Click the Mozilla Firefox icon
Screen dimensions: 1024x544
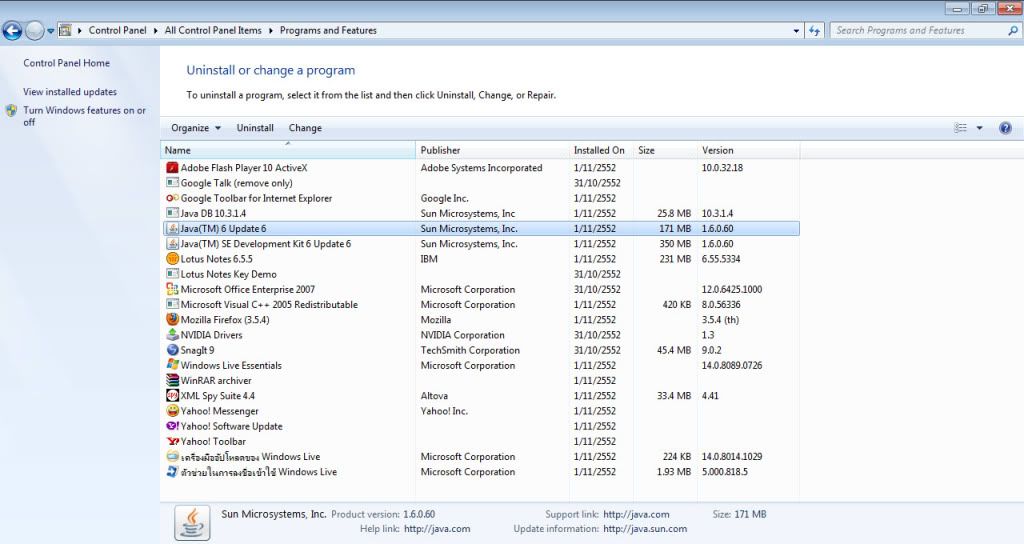coord(172,319)
